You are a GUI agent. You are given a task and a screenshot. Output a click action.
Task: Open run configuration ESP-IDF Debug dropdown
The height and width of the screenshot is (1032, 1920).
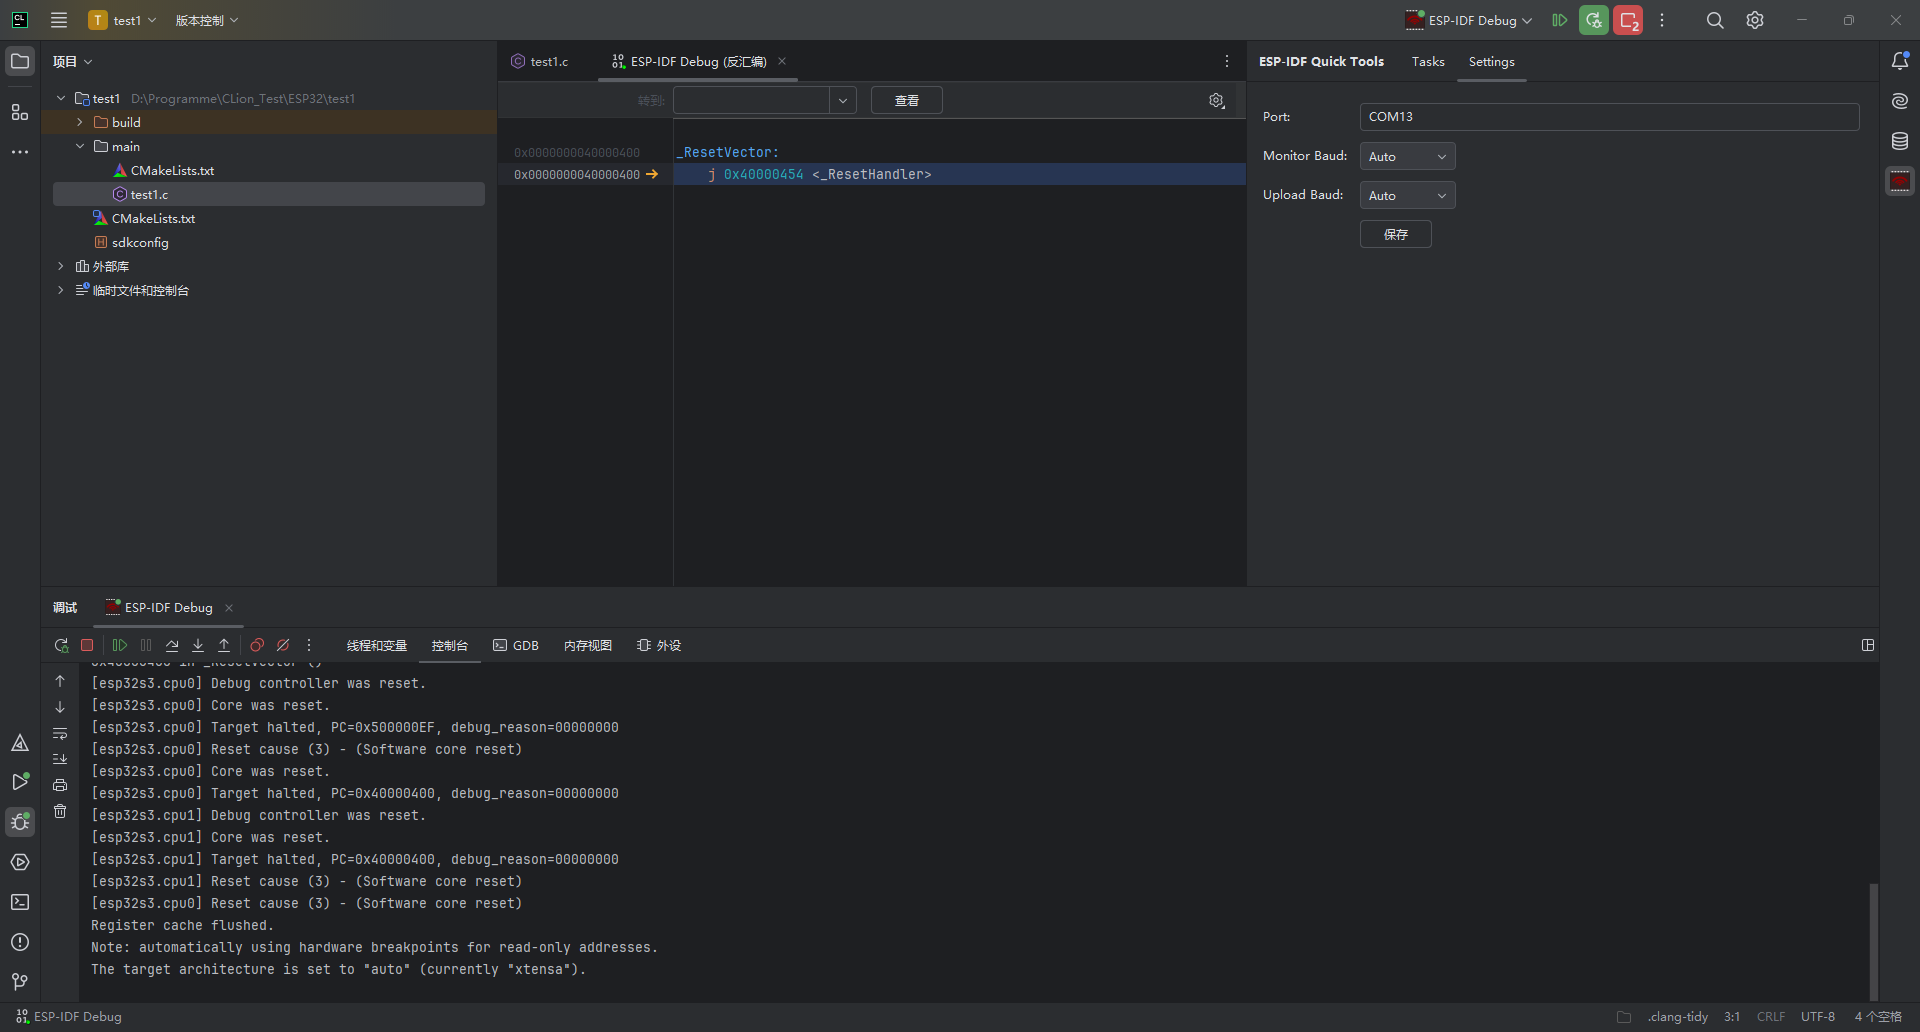(x=1469, y=20)
